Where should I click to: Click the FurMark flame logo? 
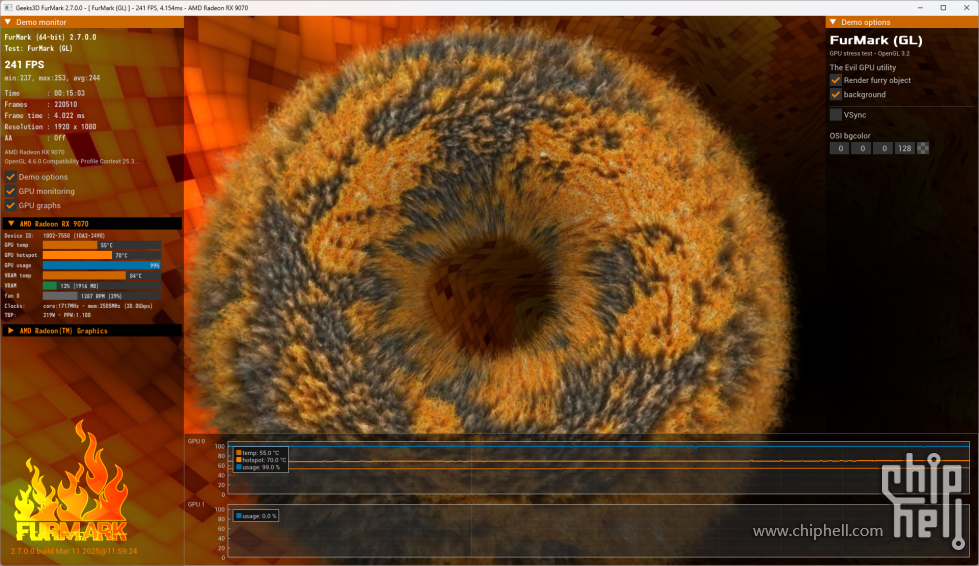pos(71,481)
